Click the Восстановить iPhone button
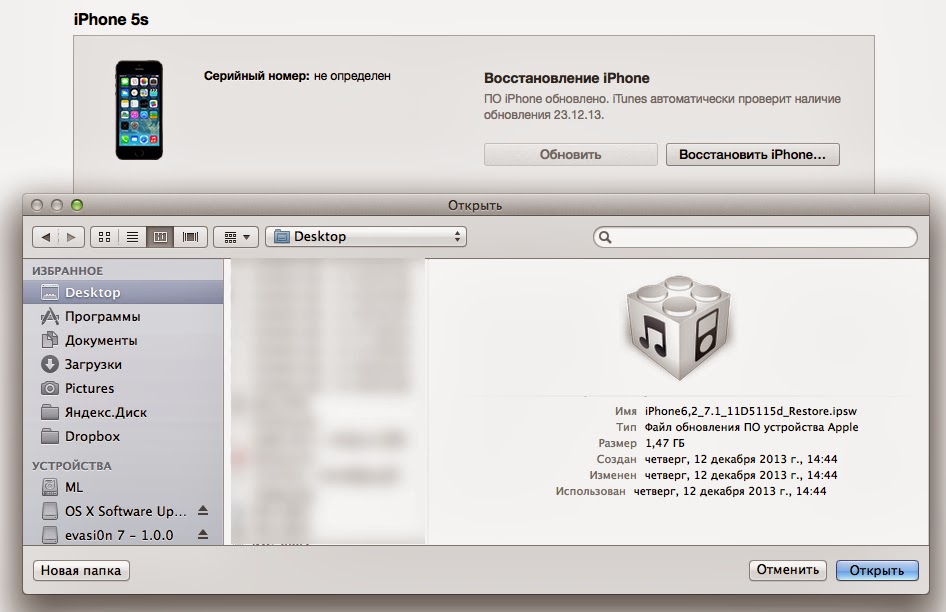This screenshot has height=612, width=946. coord(752,154)
